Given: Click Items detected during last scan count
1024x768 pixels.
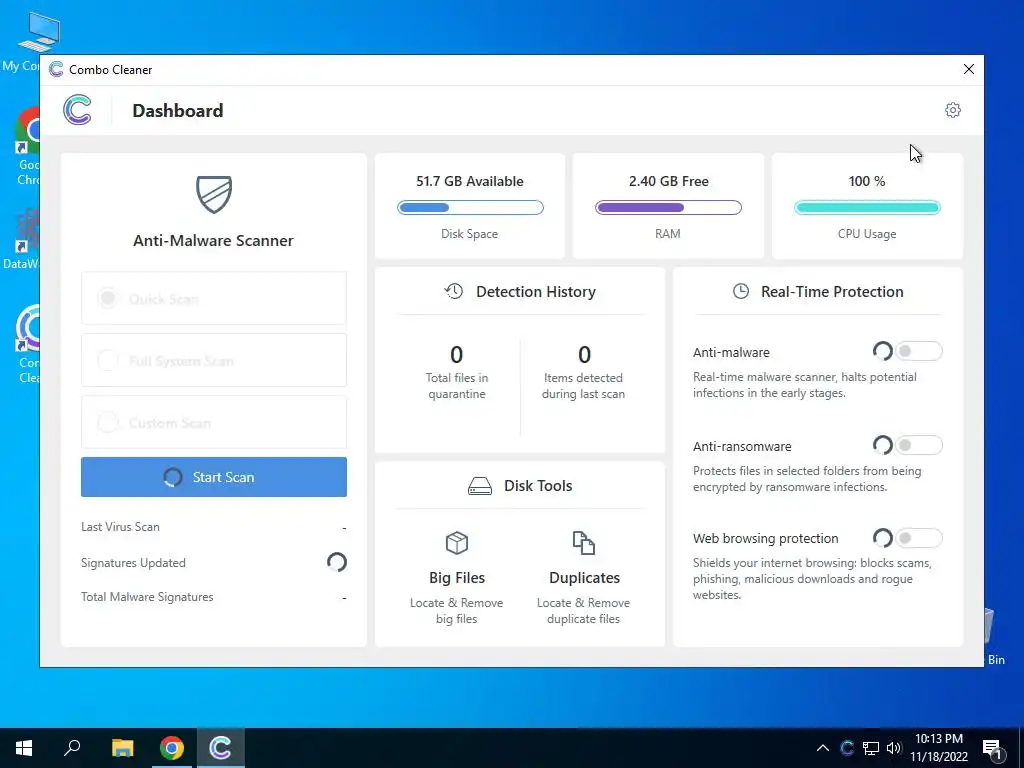Looking at the screenshot, I should coord(584,355).
